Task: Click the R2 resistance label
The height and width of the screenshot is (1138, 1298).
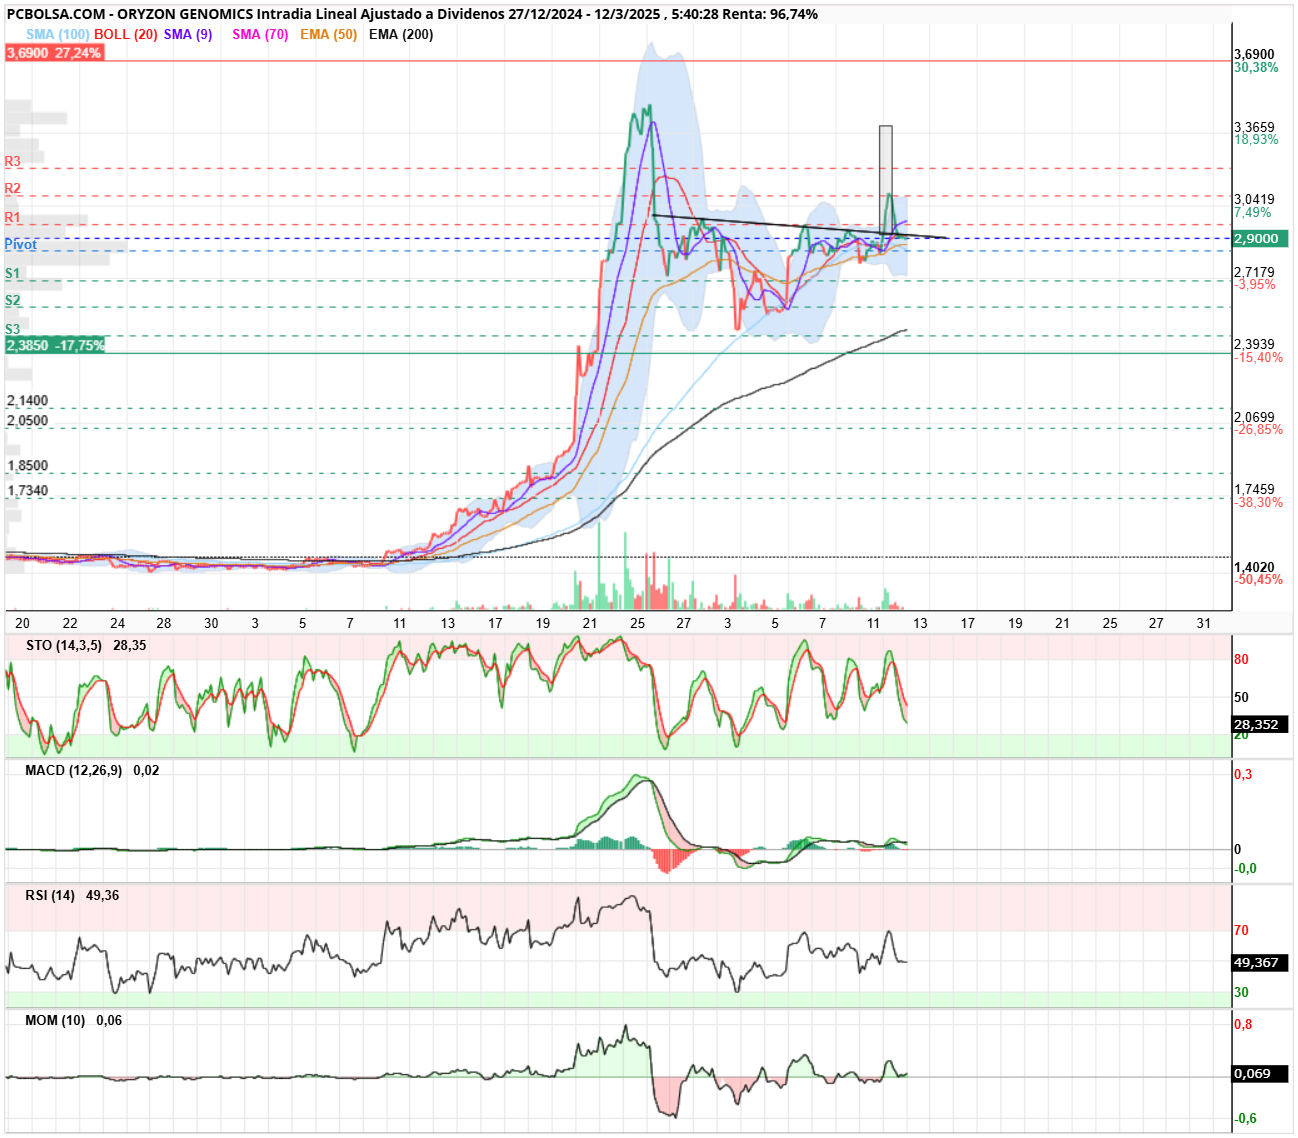Action: coord(13,188)
